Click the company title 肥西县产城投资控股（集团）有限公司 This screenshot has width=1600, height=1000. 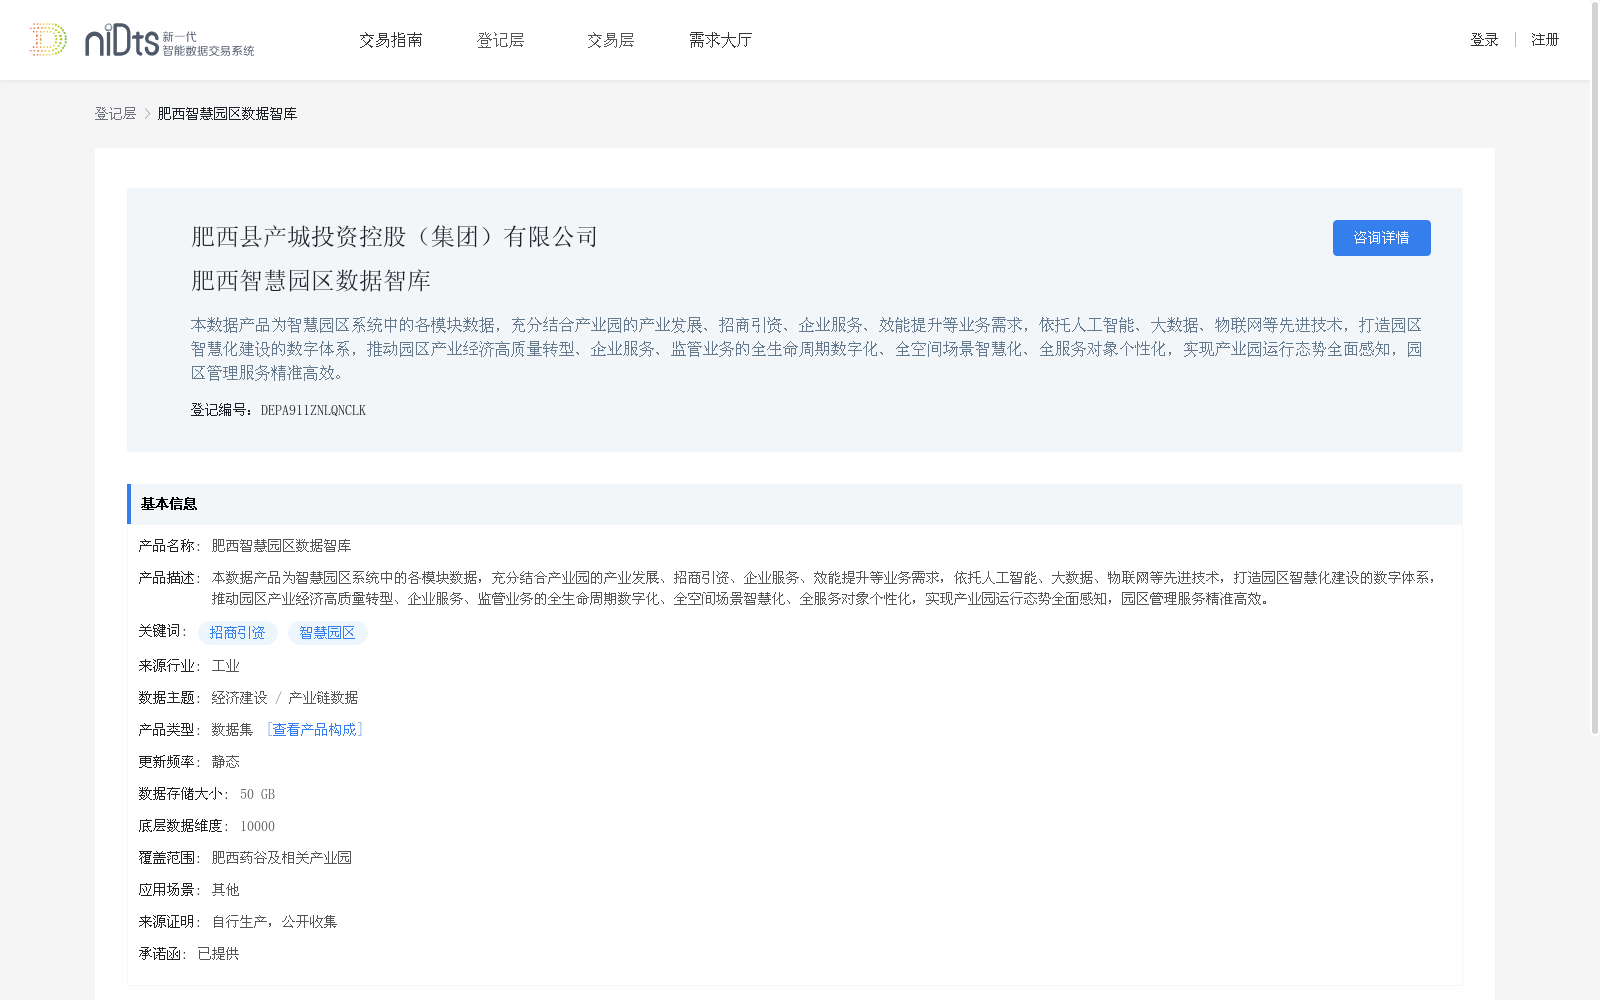point(395,237)
